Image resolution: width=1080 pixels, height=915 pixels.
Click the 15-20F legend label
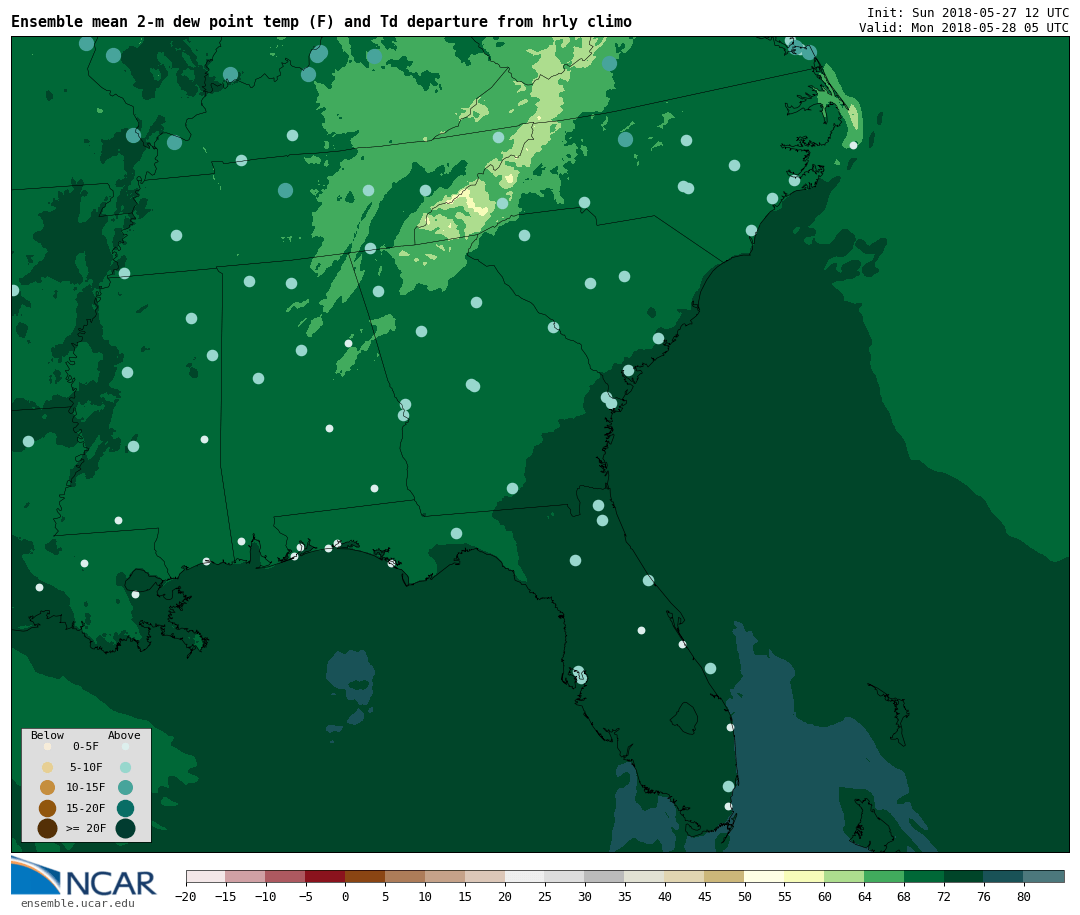86,808
